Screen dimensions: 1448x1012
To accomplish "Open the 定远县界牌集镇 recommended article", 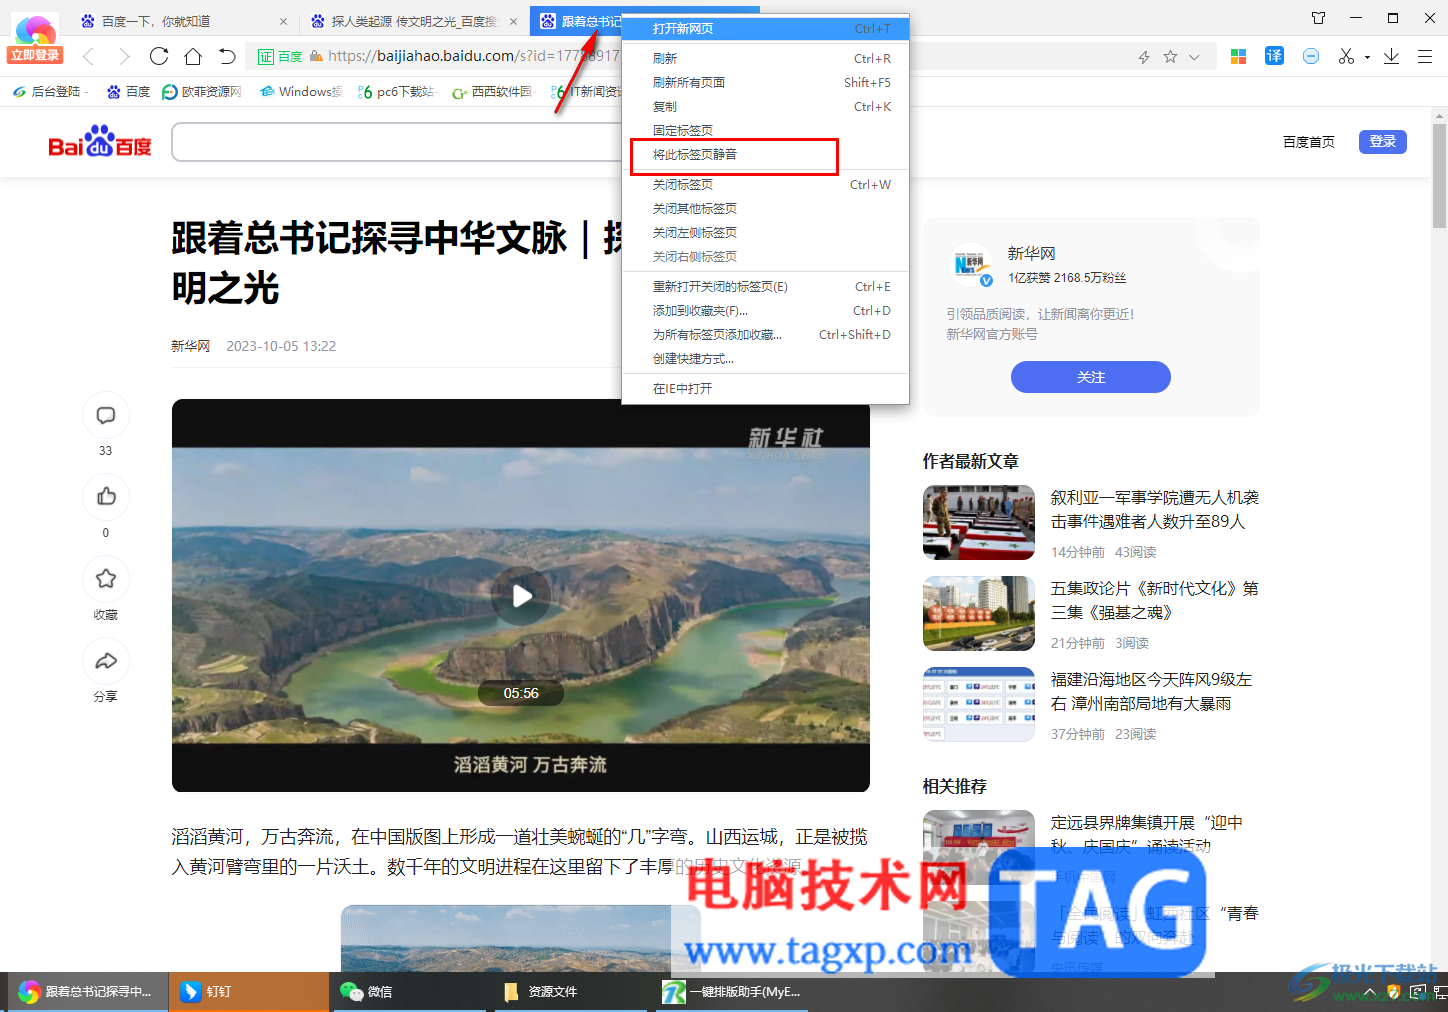I will point(1147,834).
